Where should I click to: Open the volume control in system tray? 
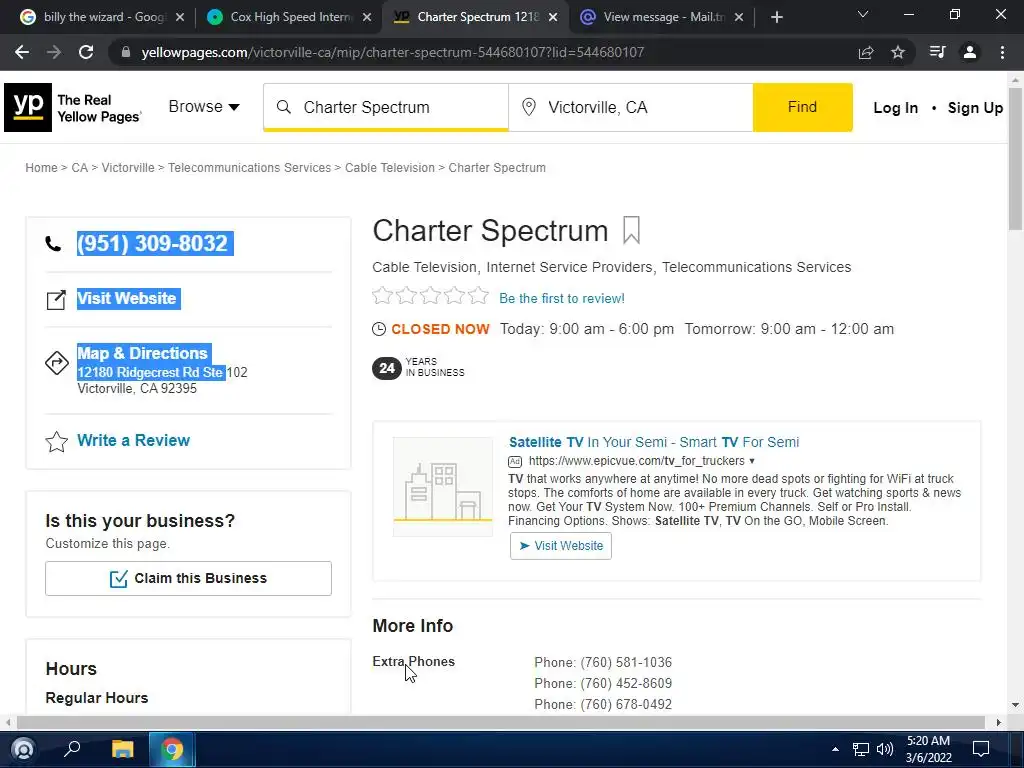coord(885,749)
